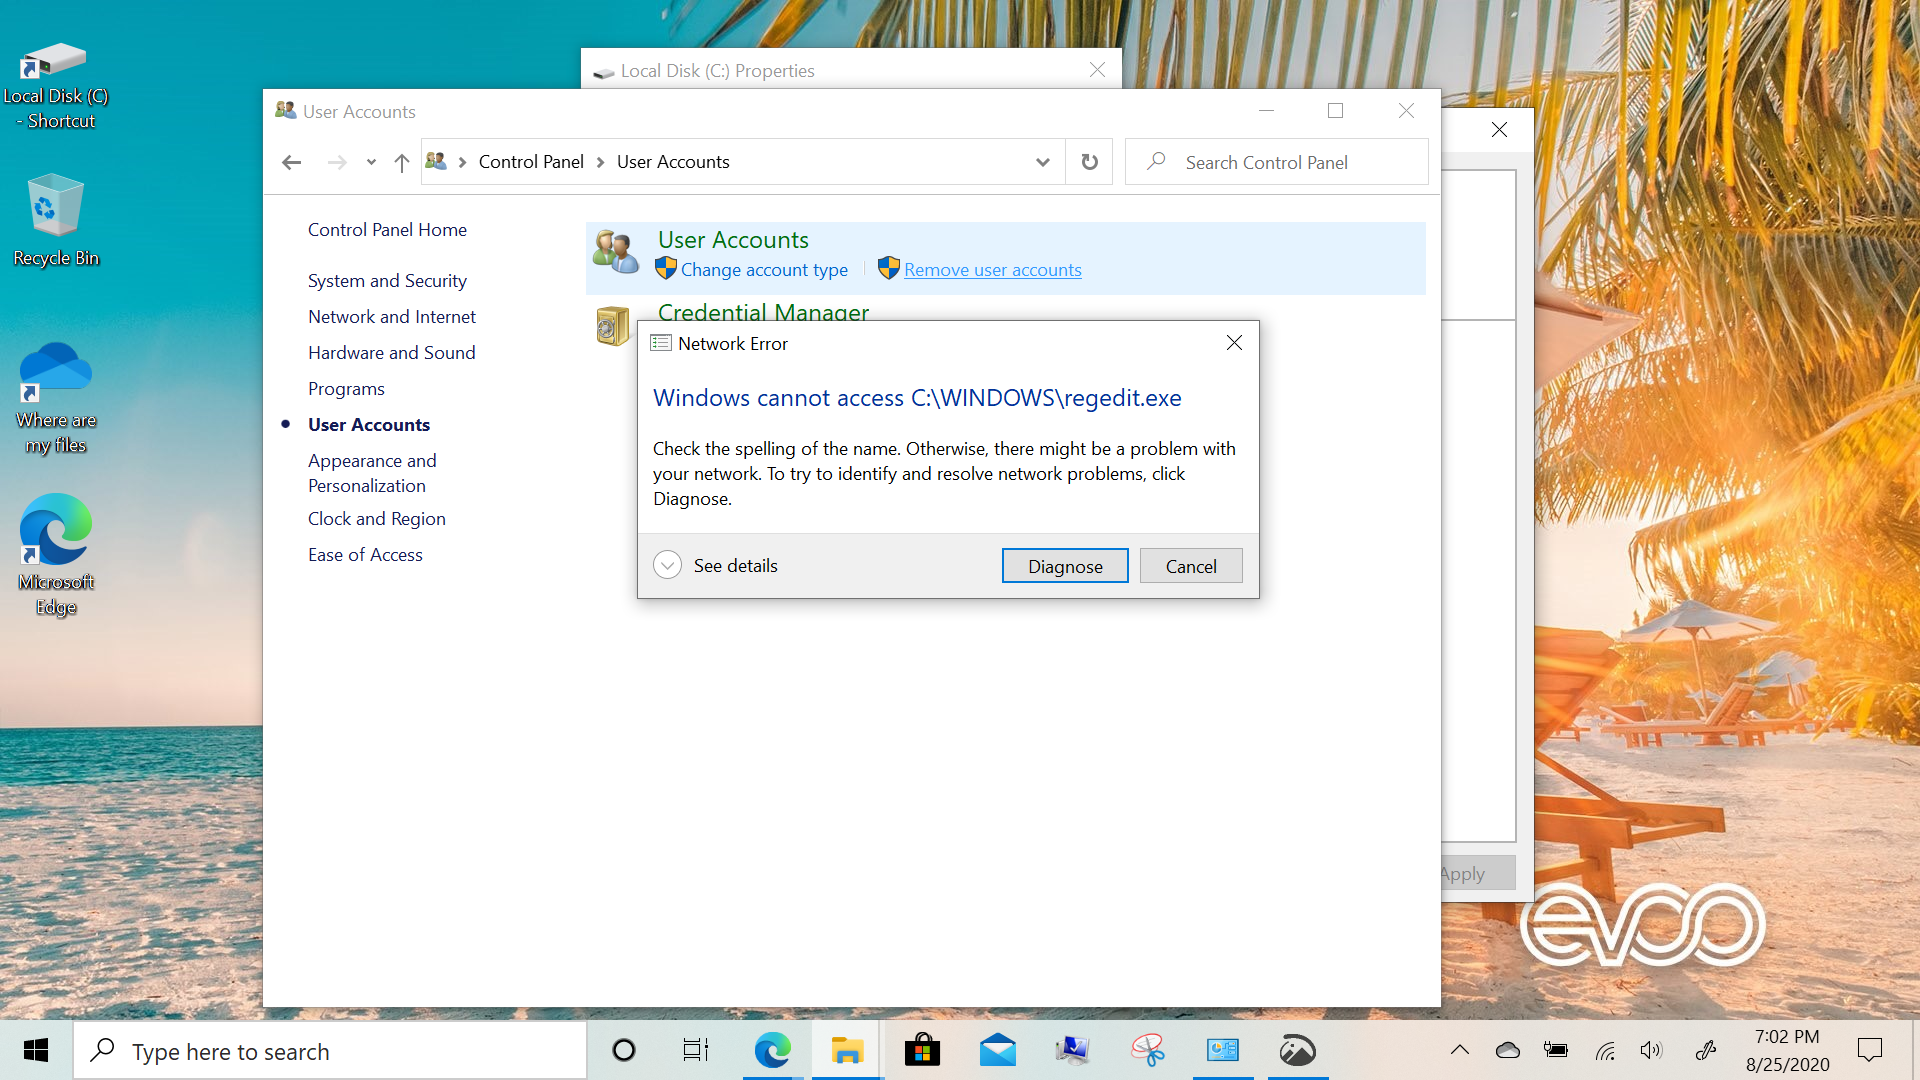Open System and Security category
Viewport: 1920px width, 1080px height.
click(x=387, y=281)
